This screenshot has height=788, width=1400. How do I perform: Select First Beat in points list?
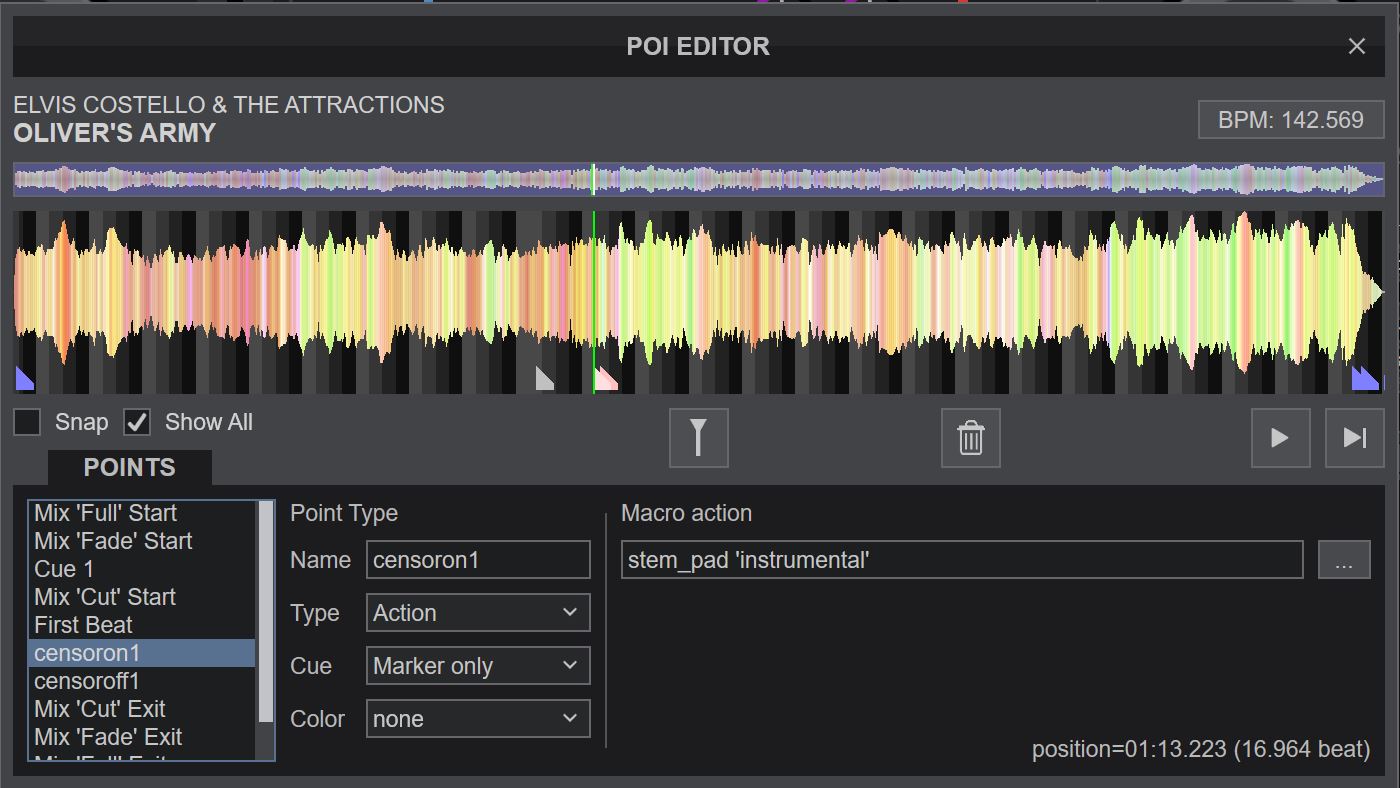142,625
